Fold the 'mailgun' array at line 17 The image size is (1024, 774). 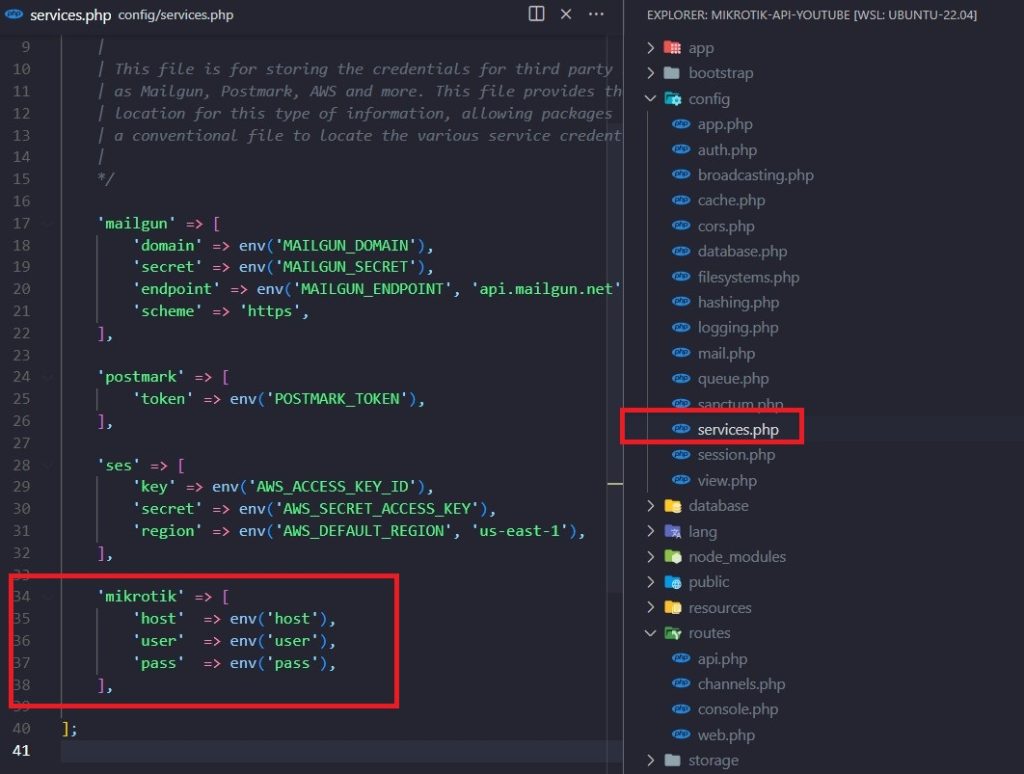pyautogui.click(x=49, y=224)
